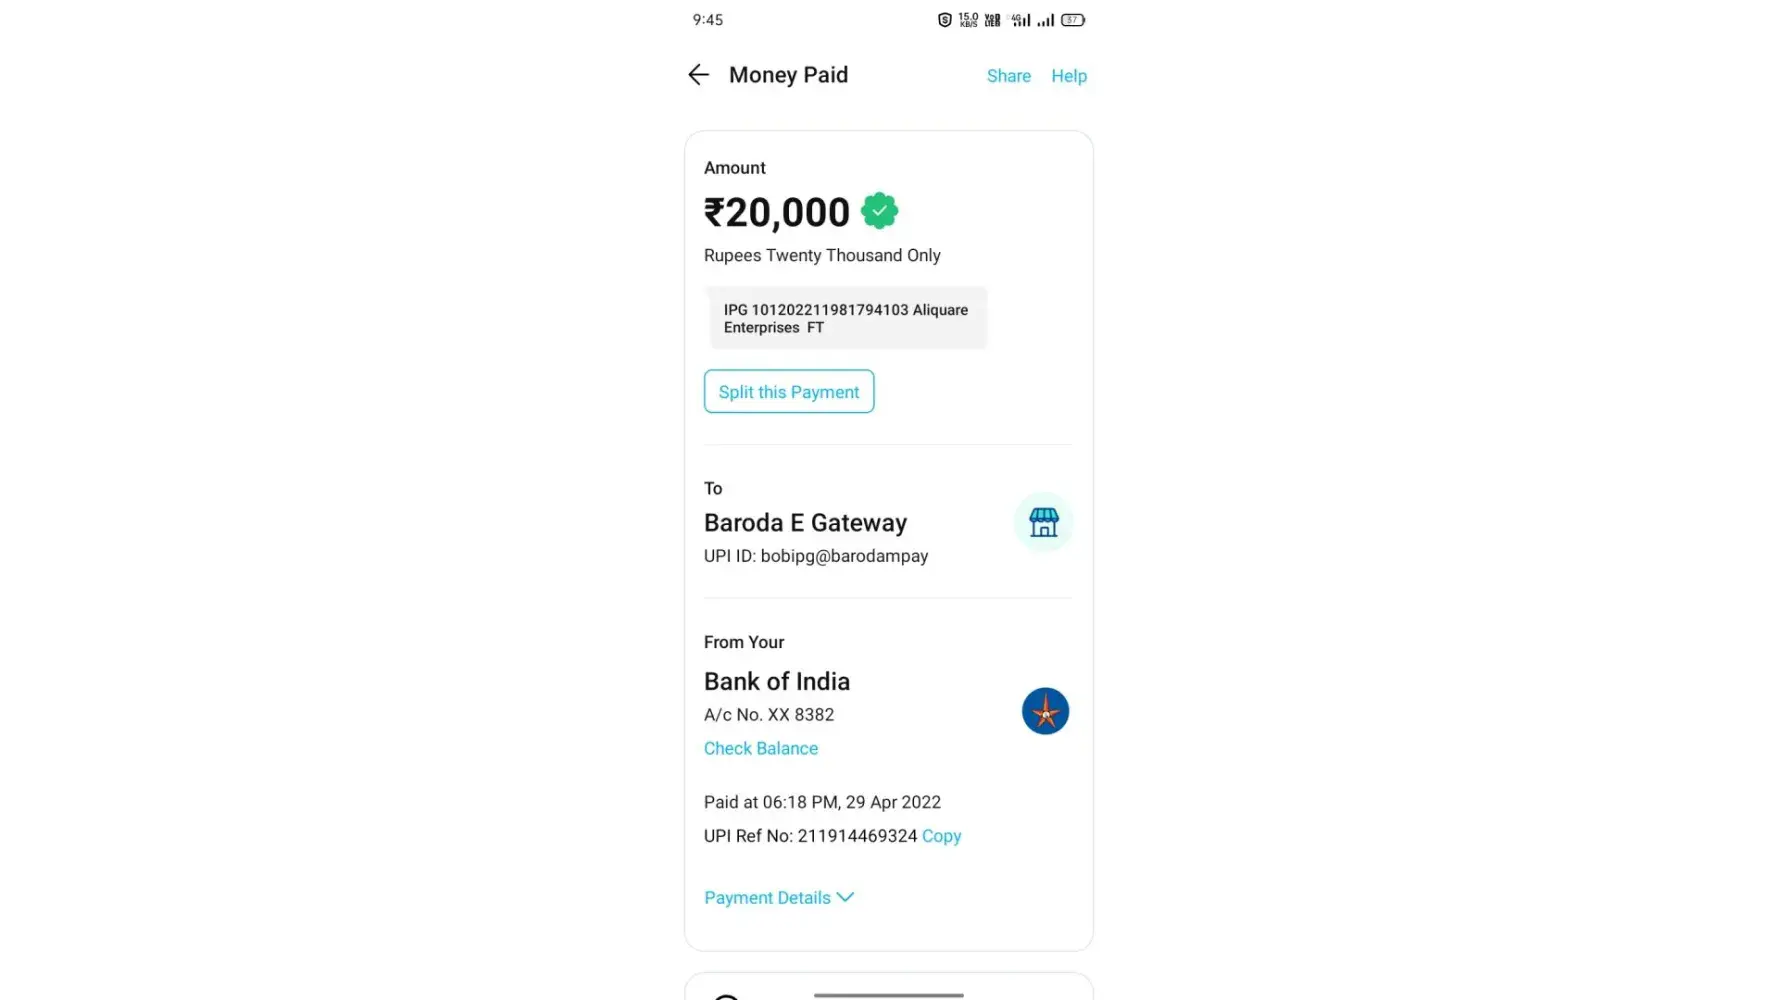
Task: Tap Check Balance for Bank of India
Action: point(760,748)
